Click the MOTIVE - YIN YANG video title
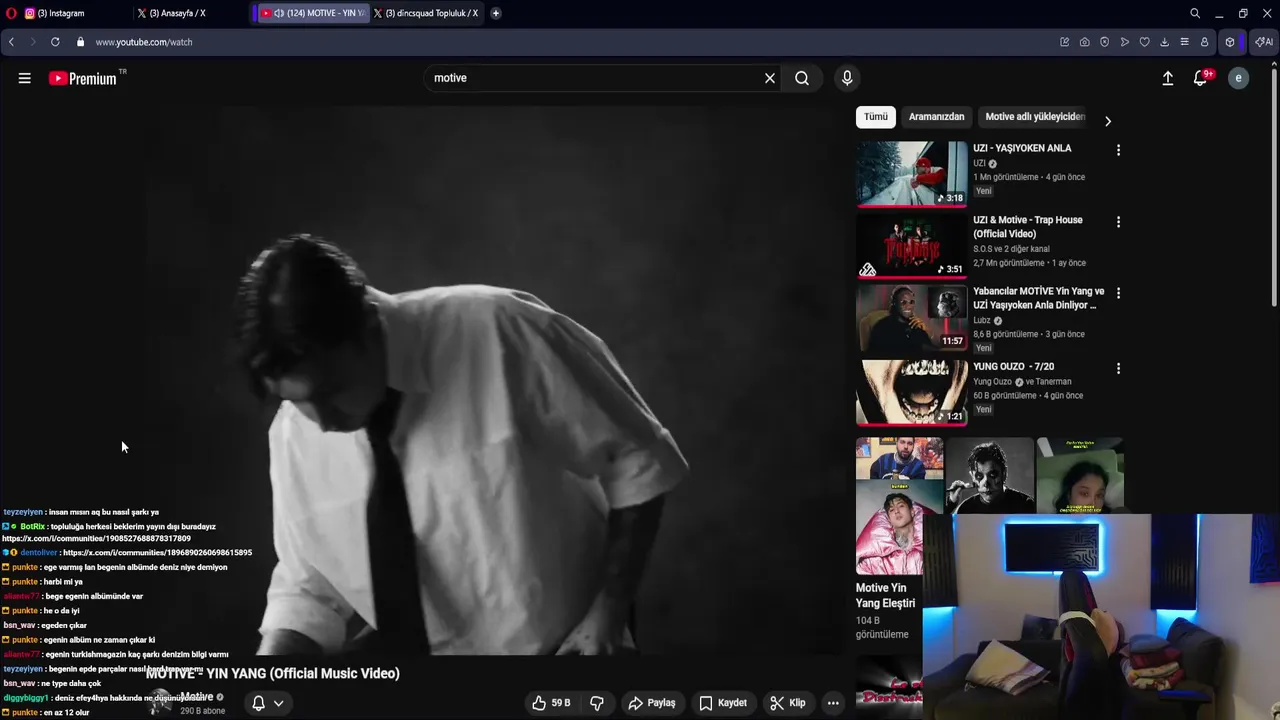The width and height of the screenshot is (1280, 720). pos(273,673)
